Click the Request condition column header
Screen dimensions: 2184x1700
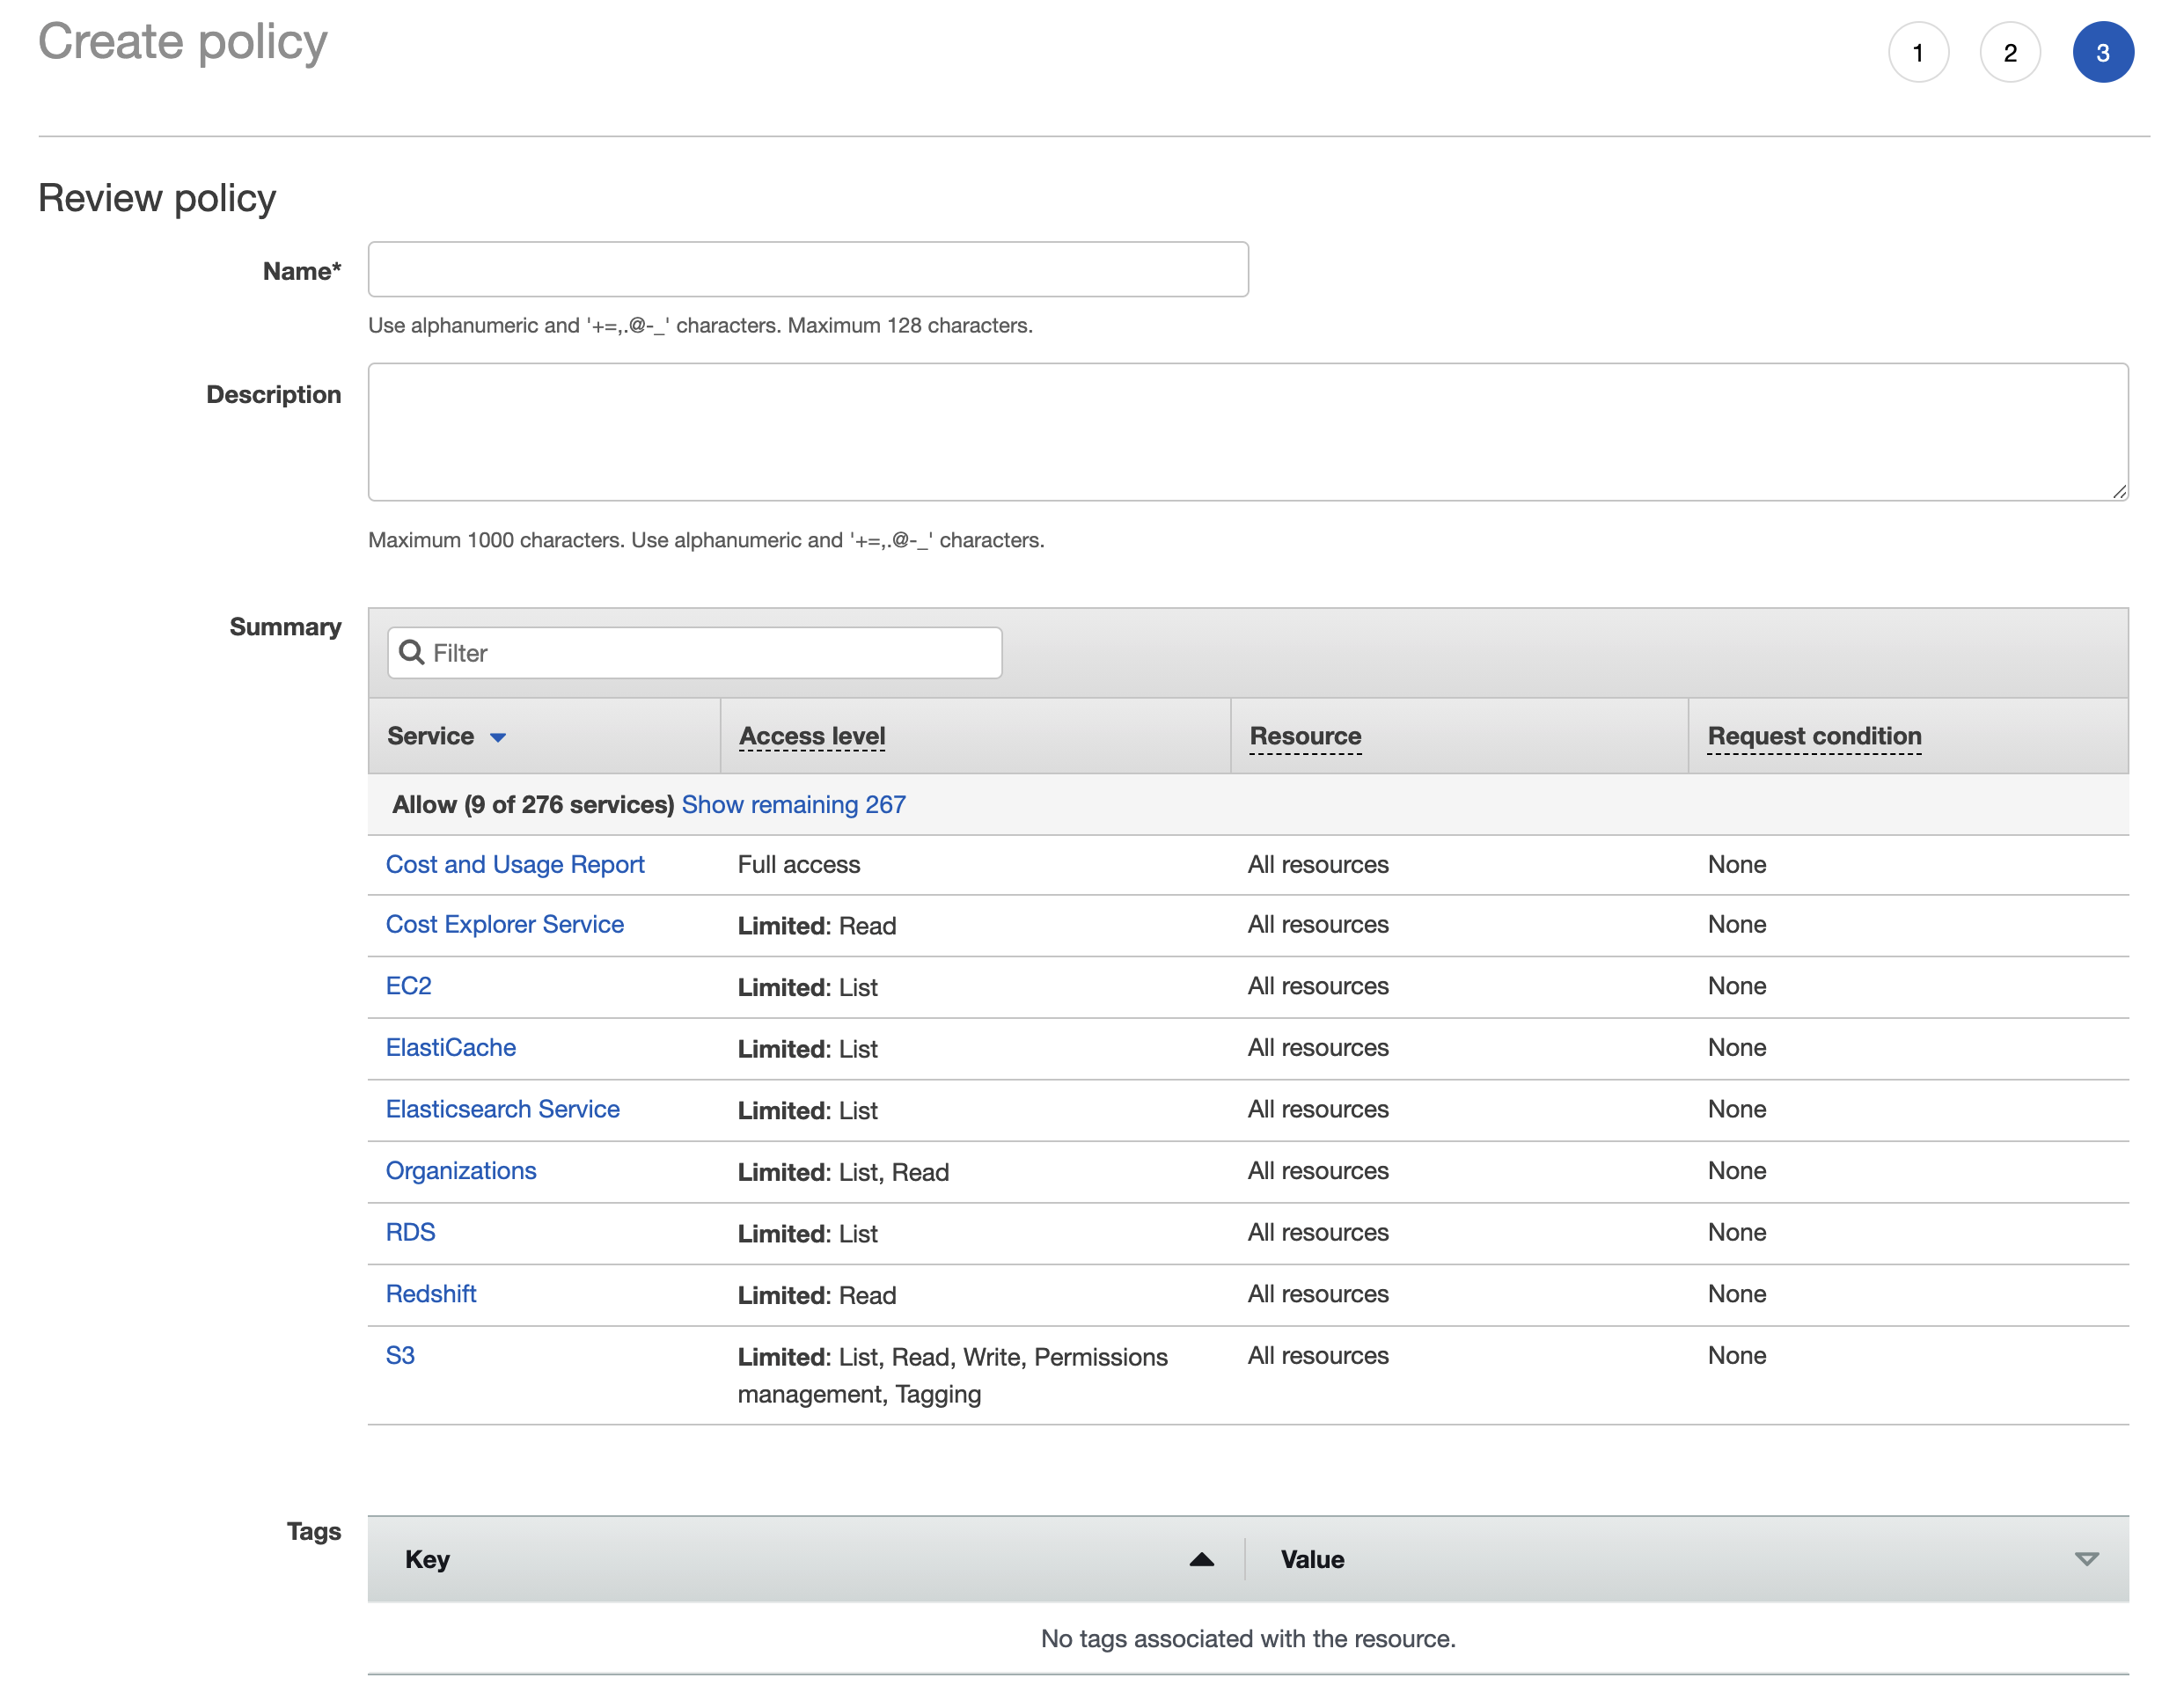[x=1813, y=736]
